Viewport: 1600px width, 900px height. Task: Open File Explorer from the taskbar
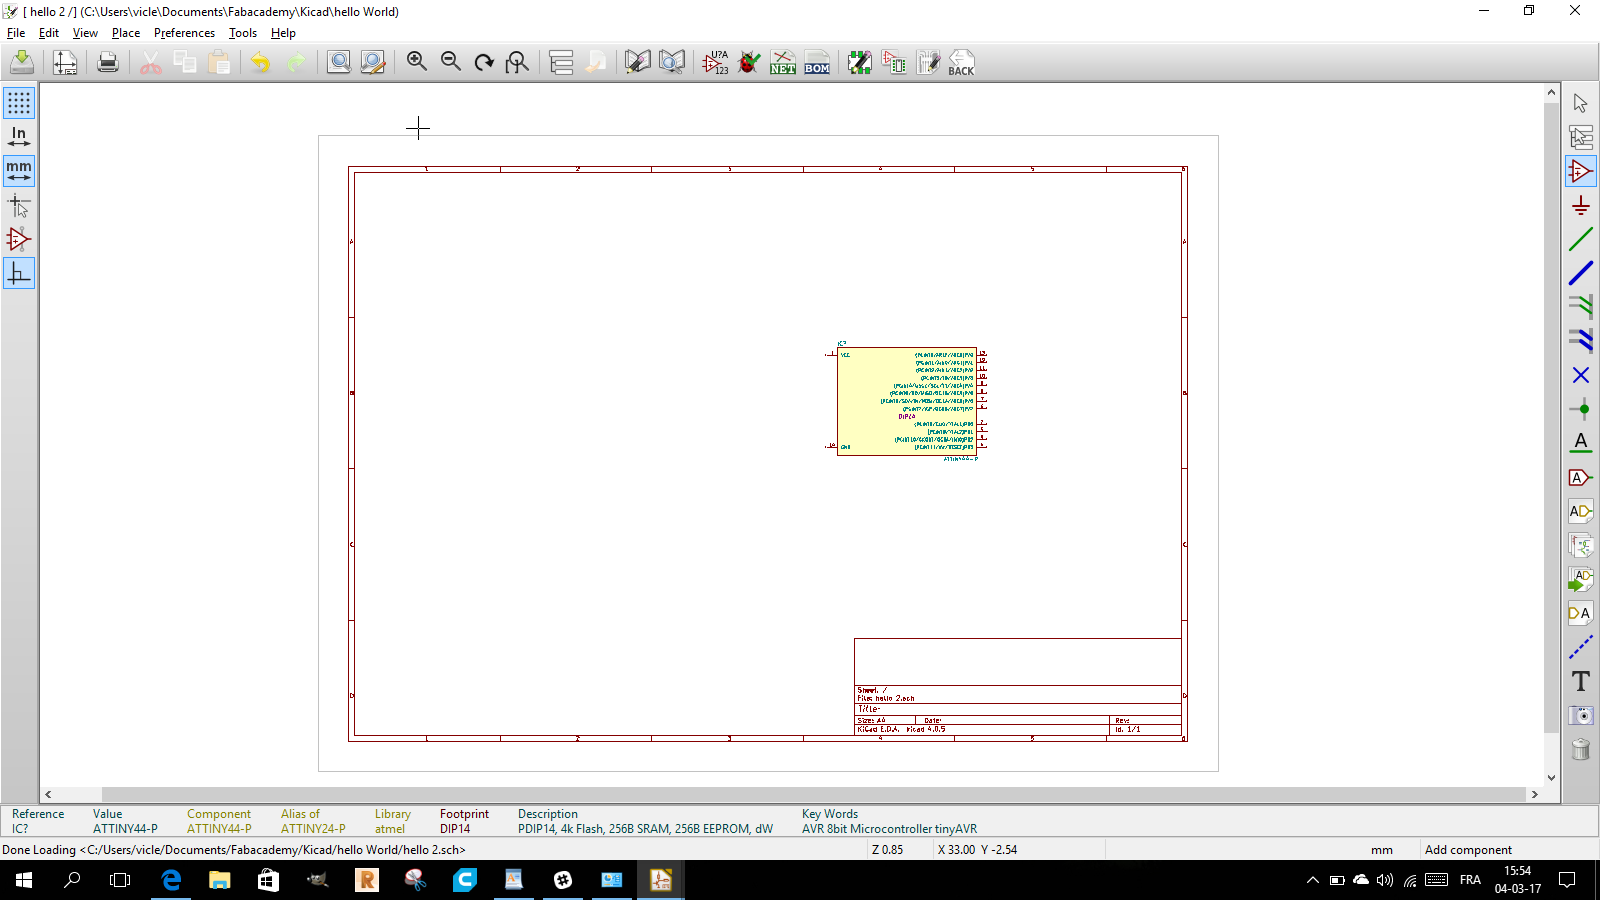(219, 880)
